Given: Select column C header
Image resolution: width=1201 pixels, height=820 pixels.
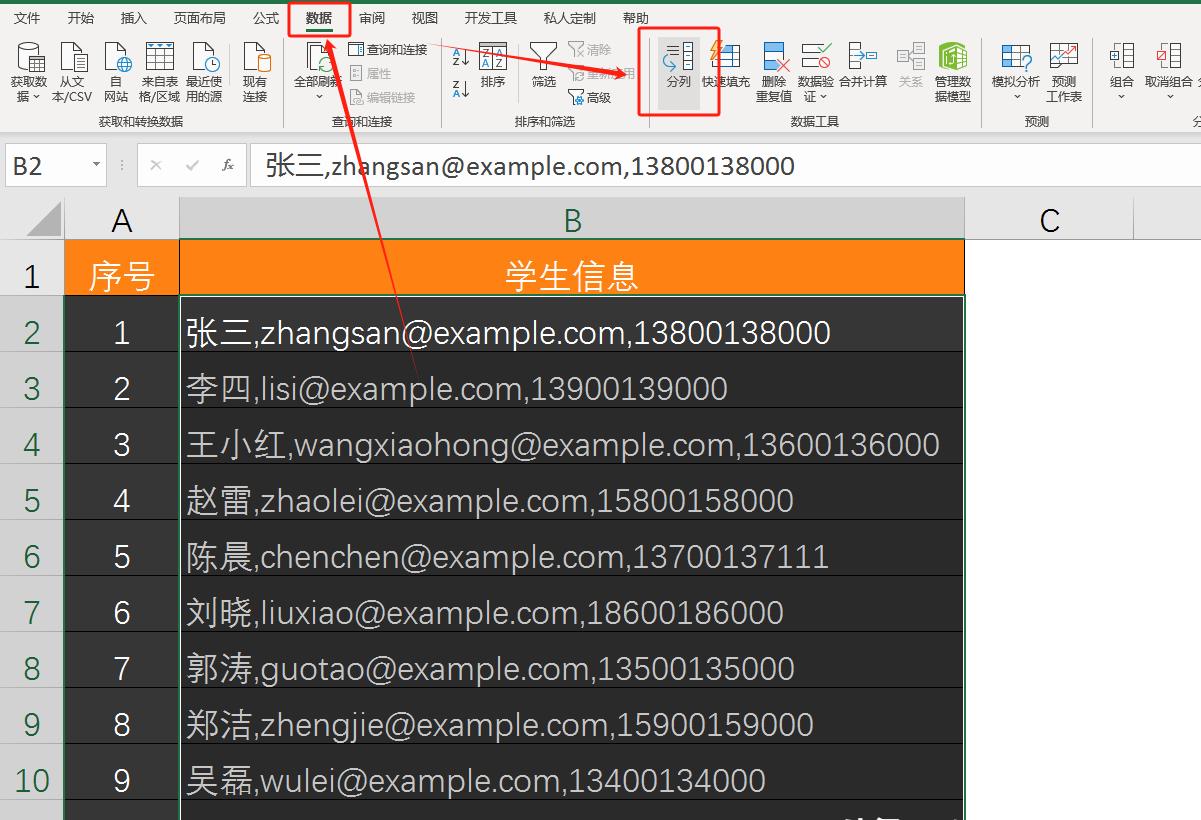Looking at the screenshot, I should 1049,219.
